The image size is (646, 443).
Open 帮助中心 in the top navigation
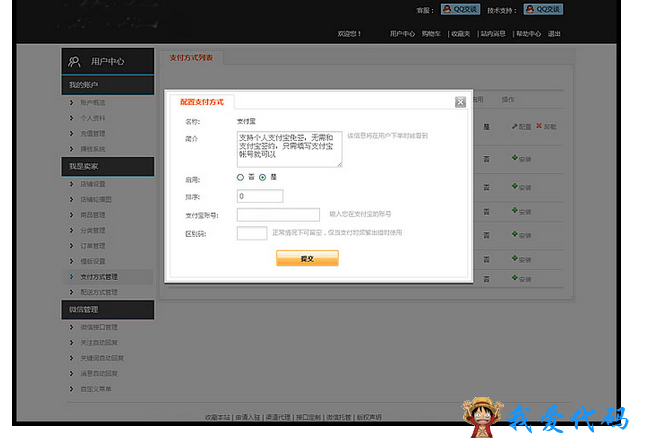click(528, 34)
